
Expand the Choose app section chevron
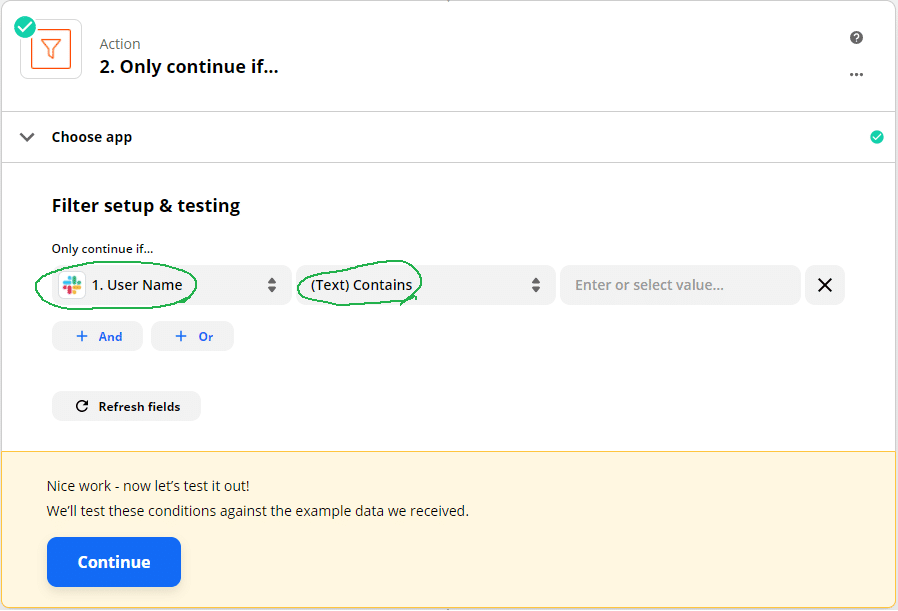[27, 137]
